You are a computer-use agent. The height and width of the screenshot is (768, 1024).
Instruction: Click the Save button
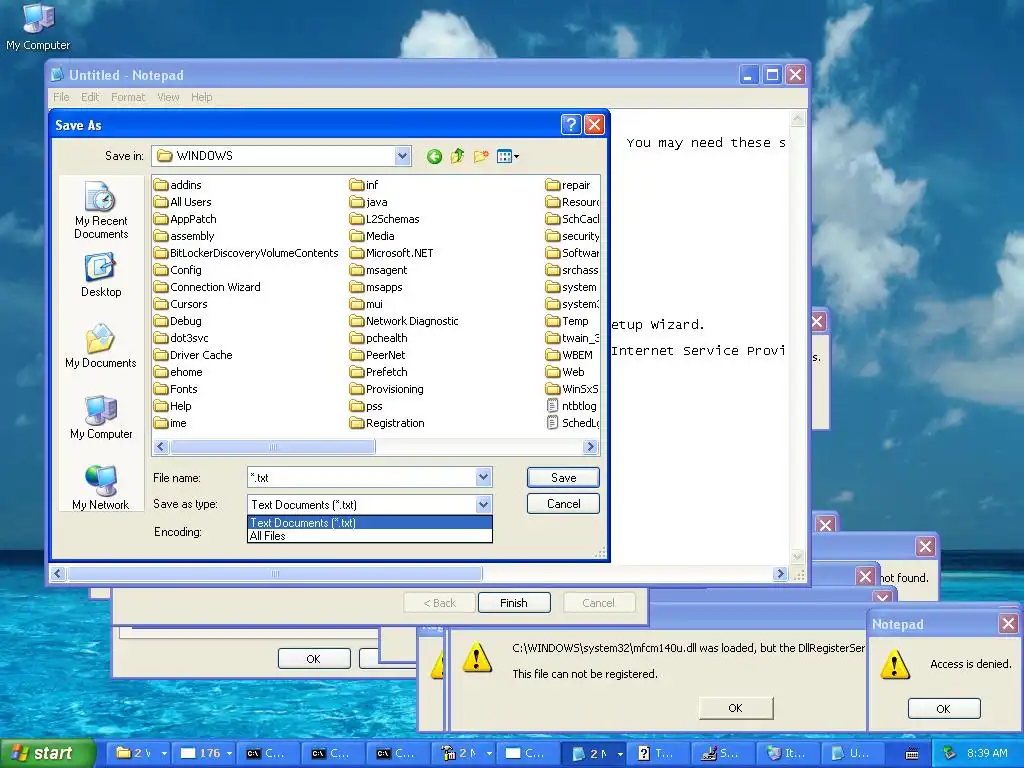[x=563, y=477]
